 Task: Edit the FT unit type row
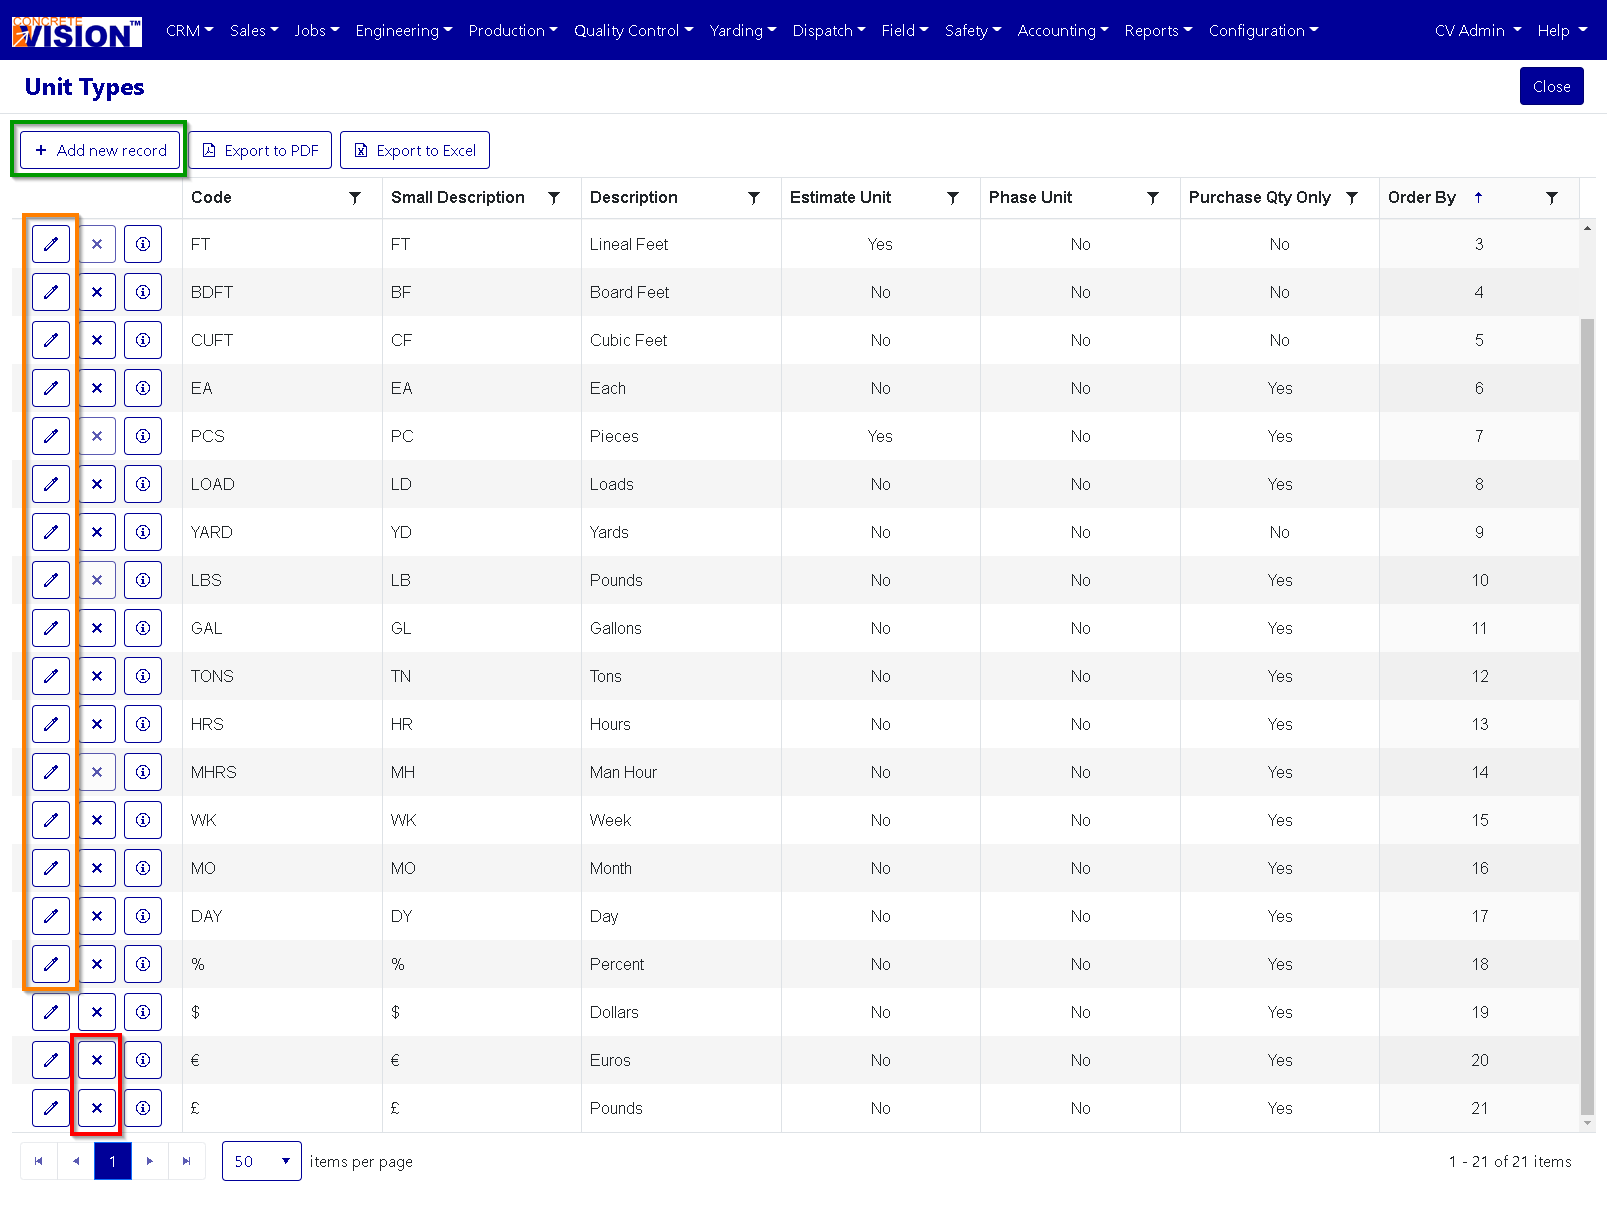coord(51,244)
